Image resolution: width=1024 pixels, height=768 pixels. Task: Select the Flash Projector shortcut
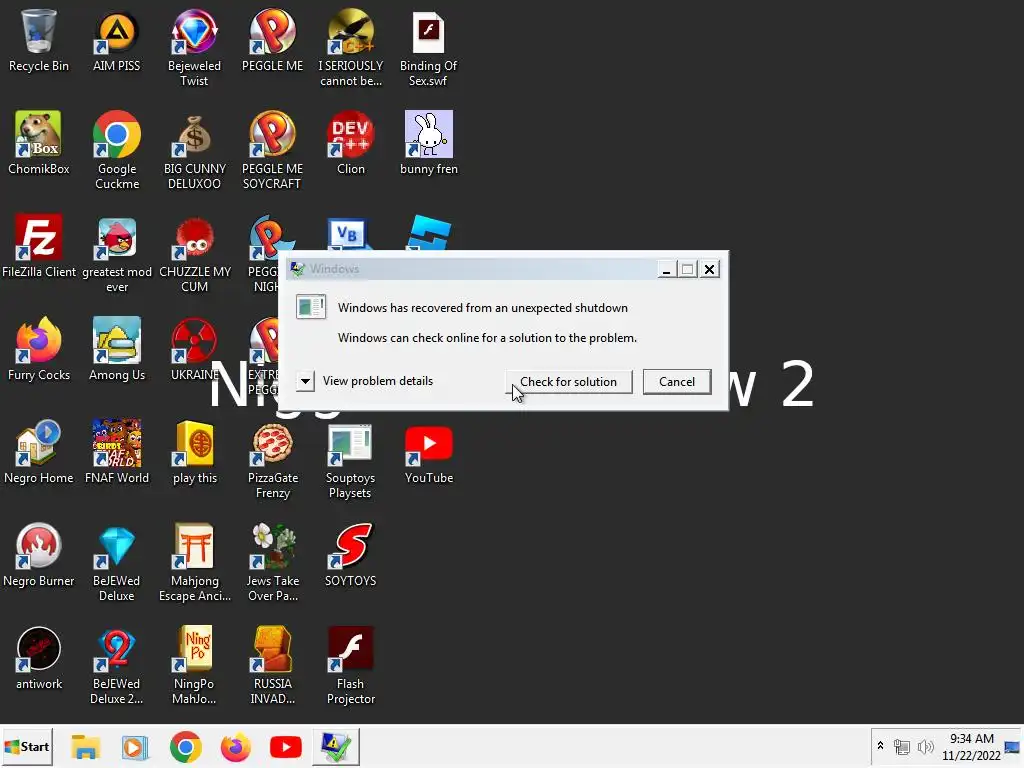point(351,666)
